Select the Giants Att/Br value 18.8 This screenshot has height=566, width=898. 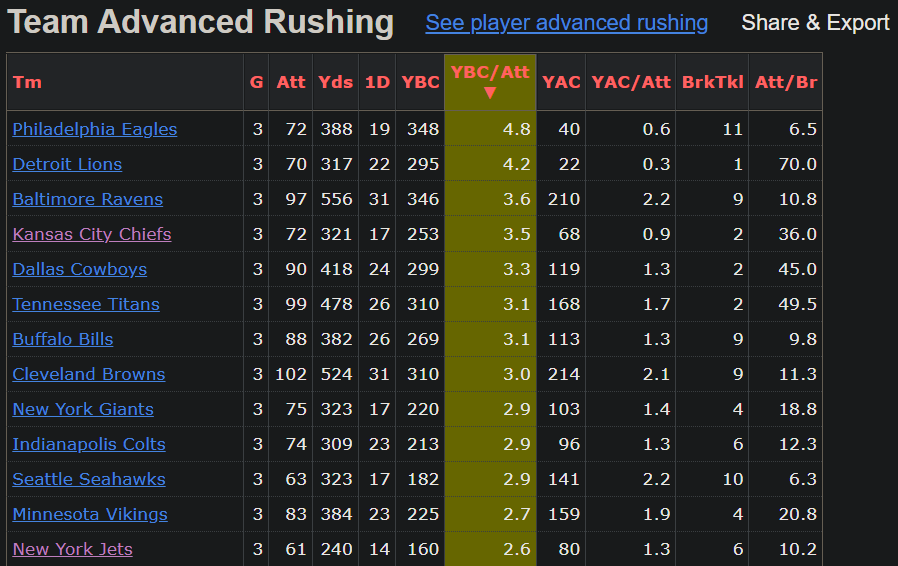798,409
